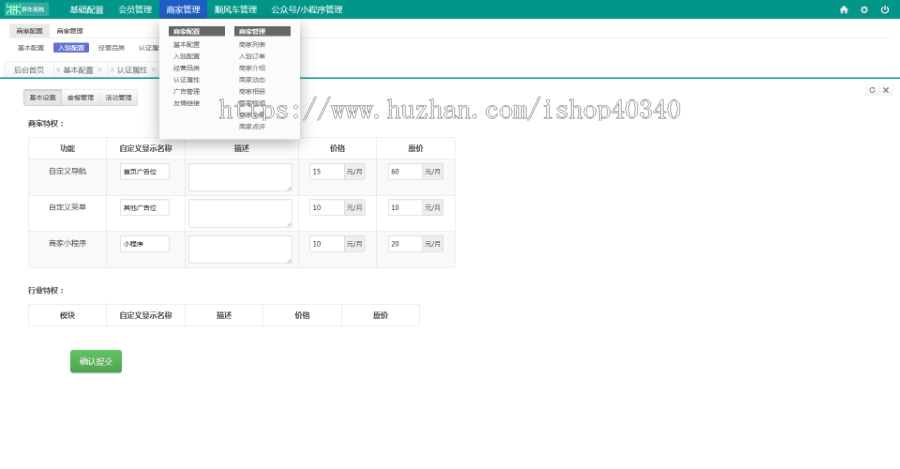The width and height of the screenshot is (900, 469).
Task: Click the home icon in top bar
Action: pos(843,9)
